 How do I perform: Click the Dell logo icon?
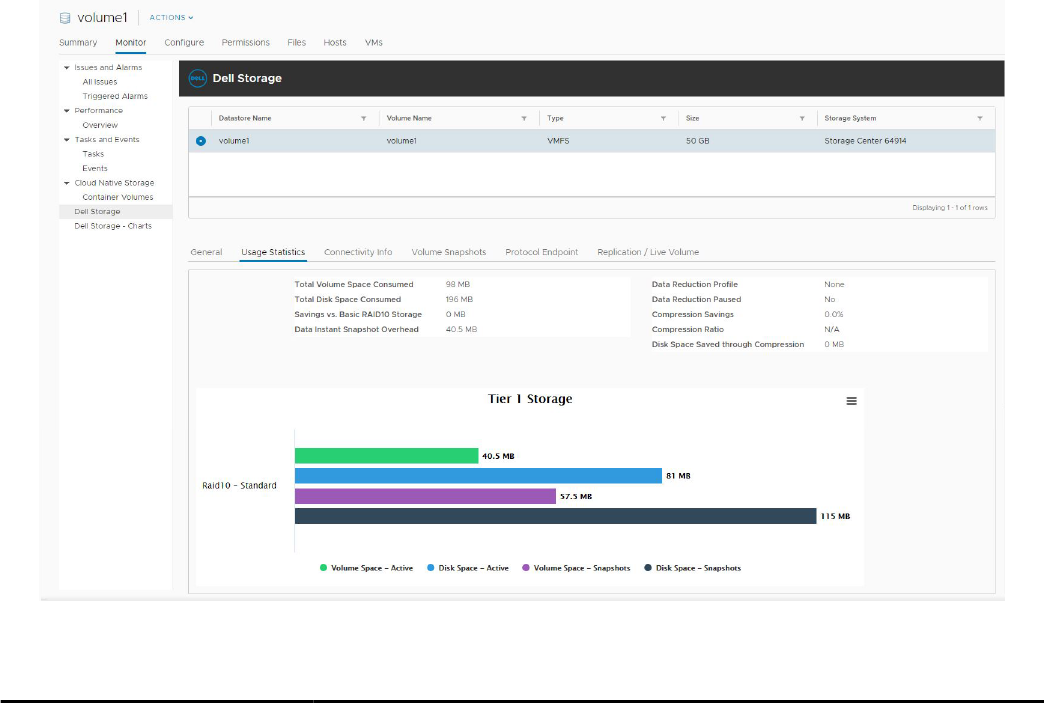point(197,78)
